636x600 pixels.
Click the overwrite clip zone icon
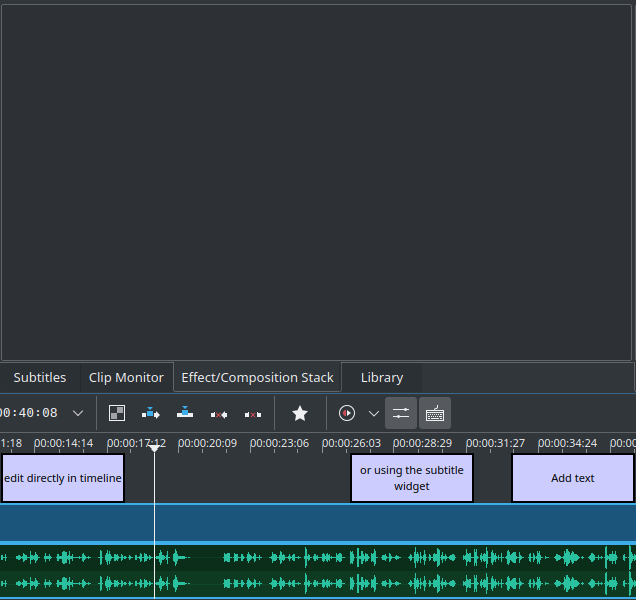point(185,413)
